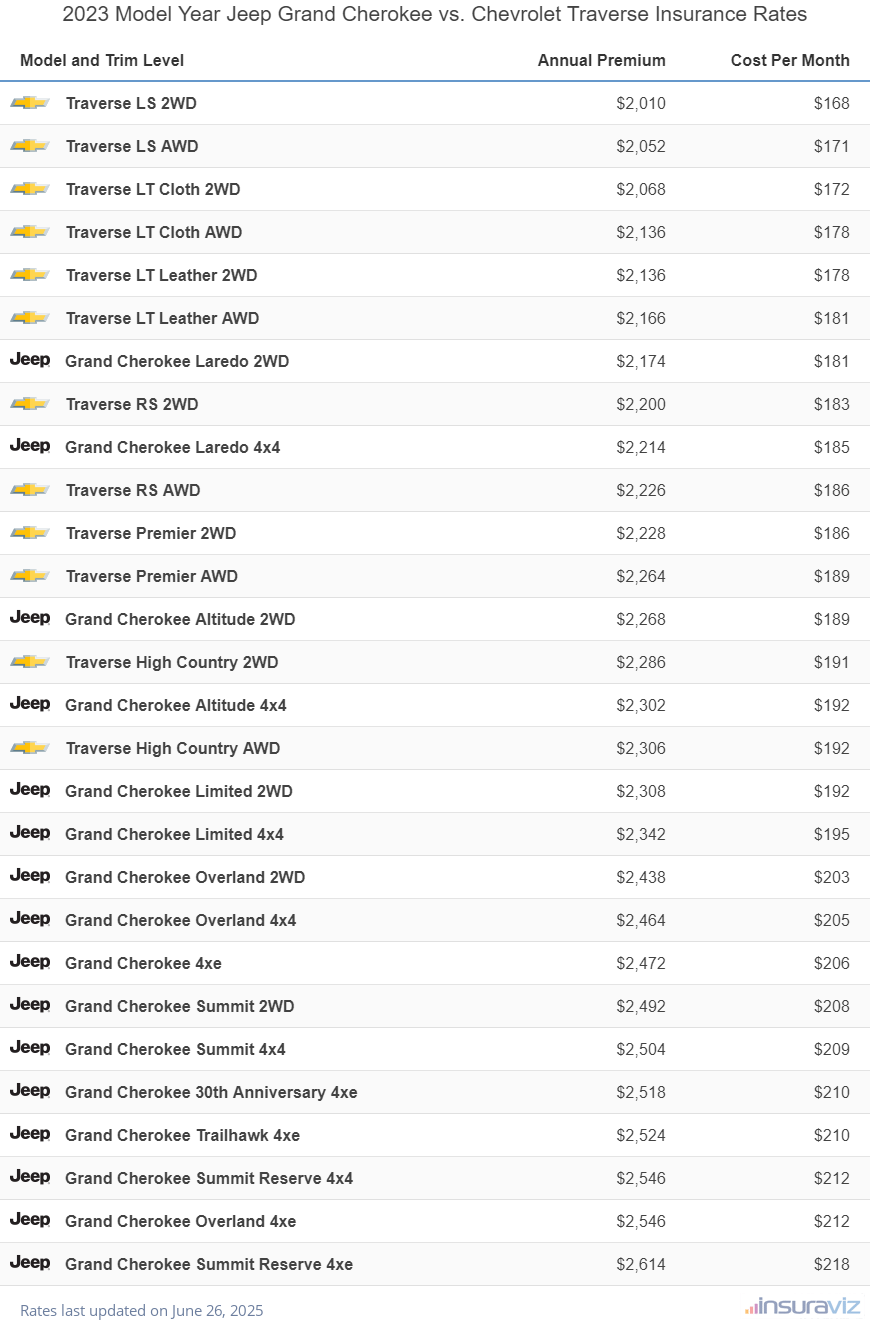This screenshot has height=1326, width=870.
Task: Click the Chevrolet logo beside Traverse LS AWD
Action: (30, 146)
